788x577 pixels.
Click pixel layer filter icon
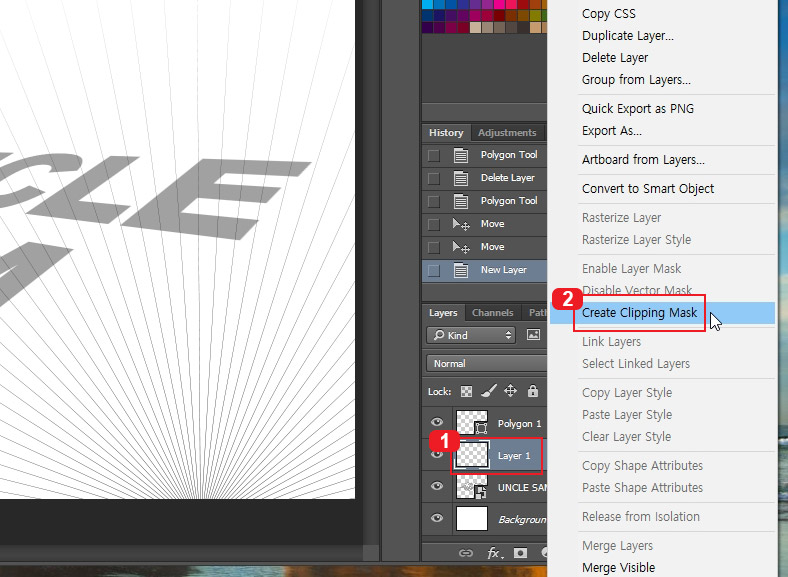click(533, 335)
